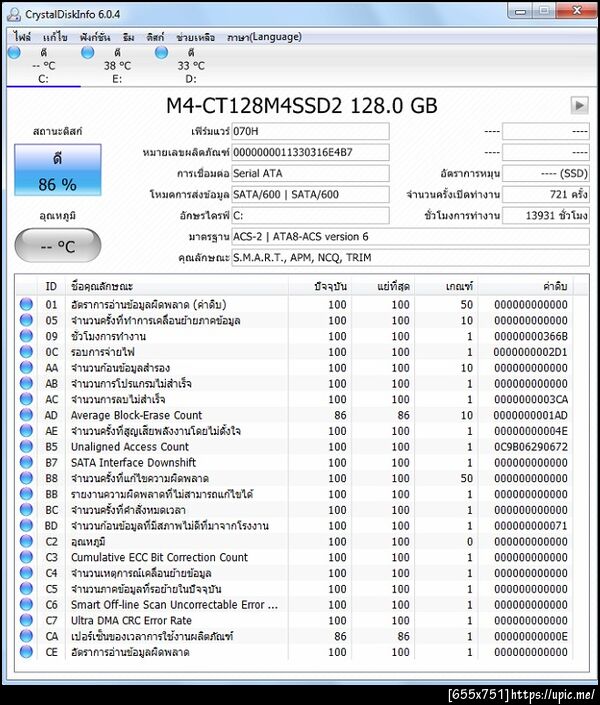Open the ธีม (Theme) menu
The image size is (600, 705).
click(129, 37)
